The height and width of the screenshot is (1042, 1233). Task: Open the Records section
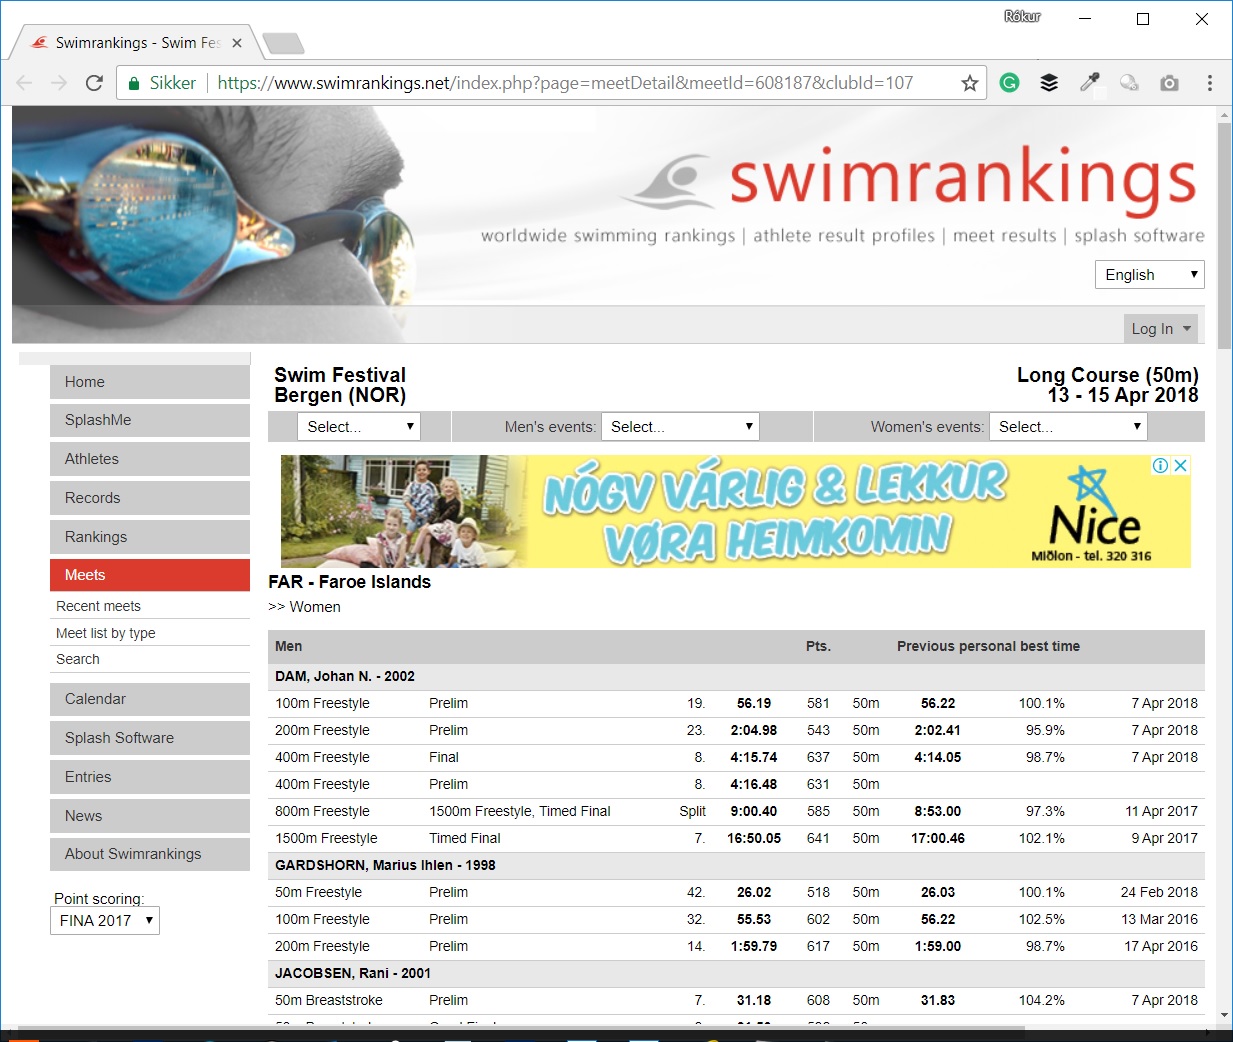pyautogui.click(x=150, y=498)
